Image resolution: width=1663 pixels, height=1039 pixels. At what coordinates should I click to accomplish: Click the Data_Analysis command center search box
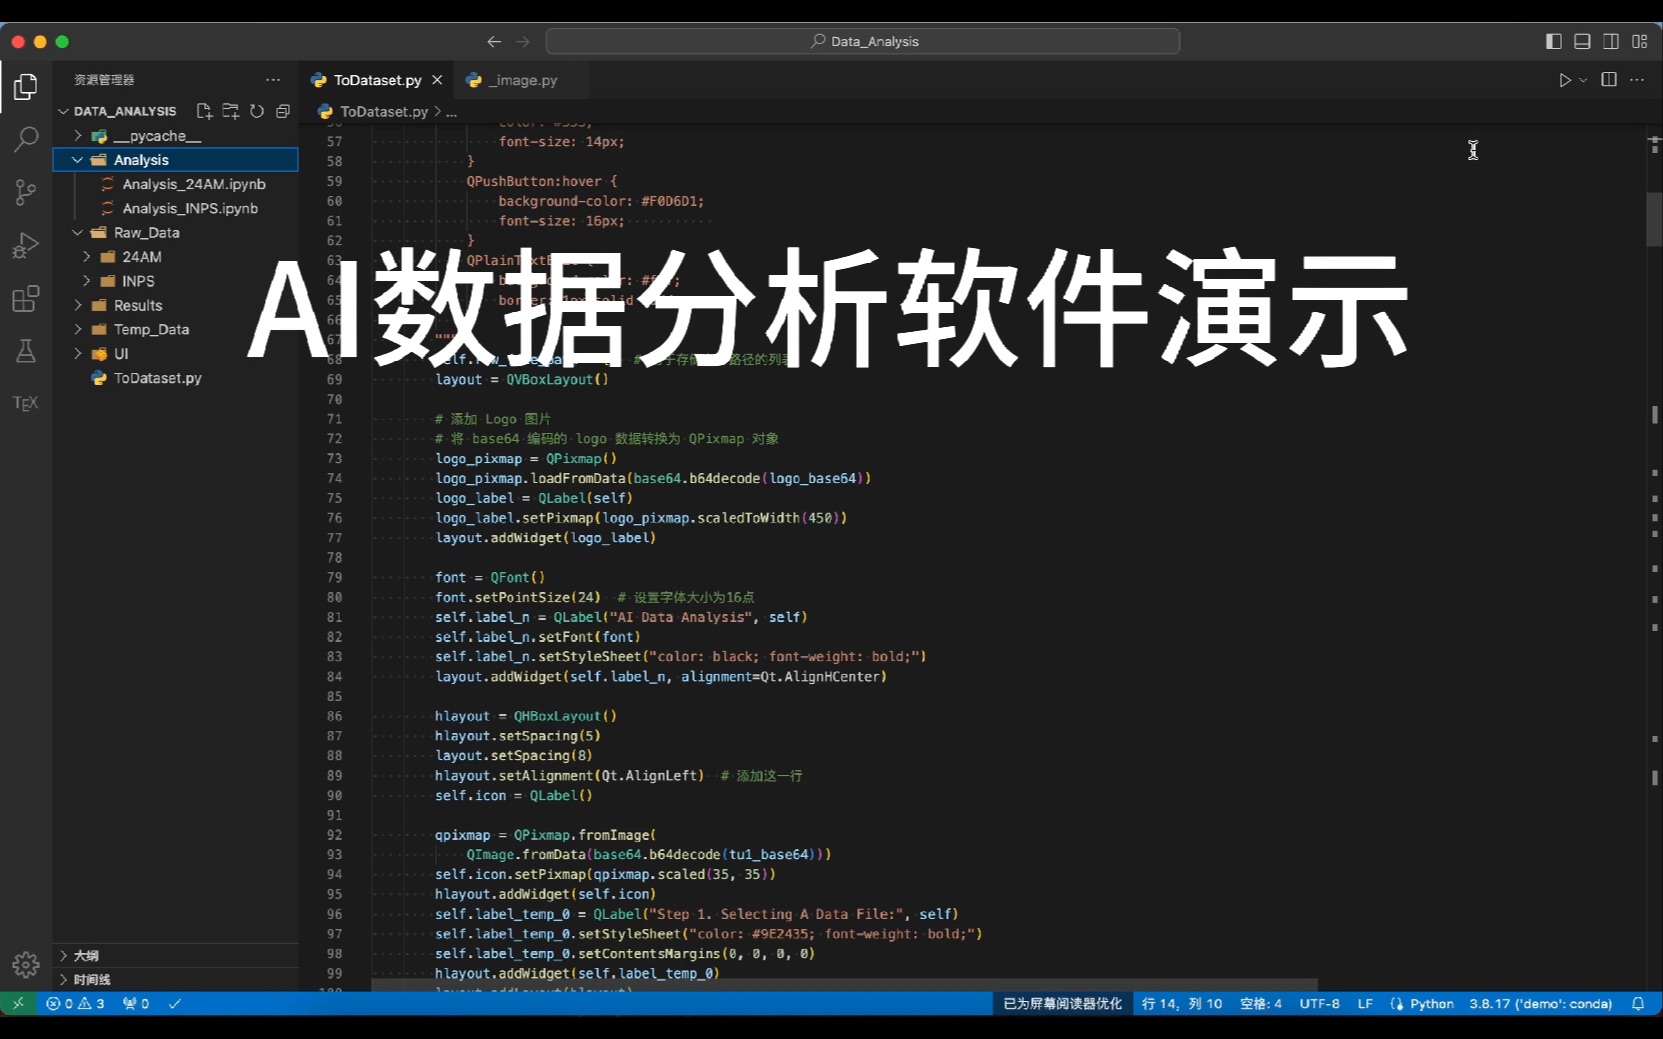(x=863, y=41)
